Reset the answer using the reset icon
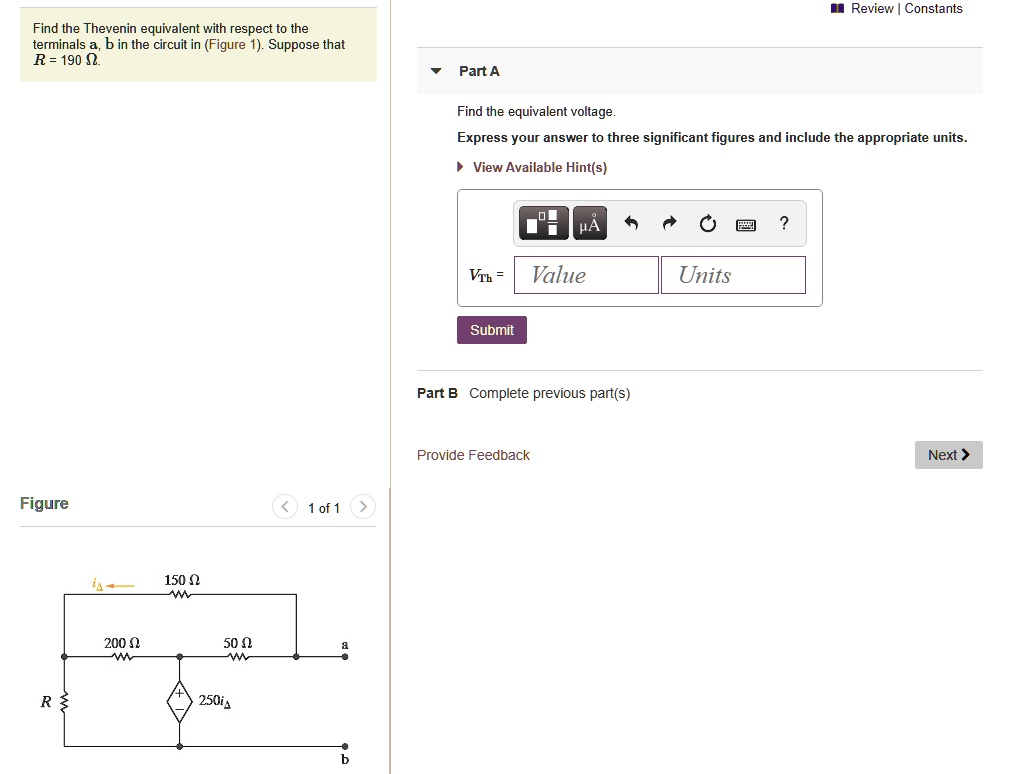The image size is (1011, 774). click(x=708, y=223)
